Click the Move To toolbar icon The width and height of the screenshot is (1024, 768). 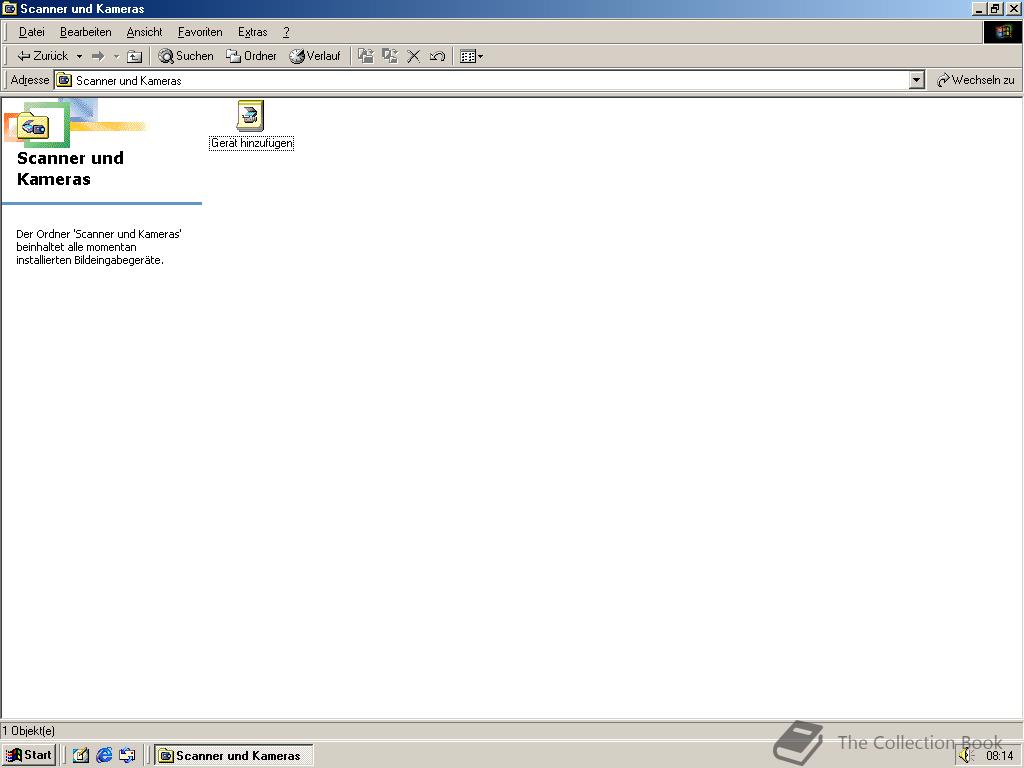click(366, 56)
